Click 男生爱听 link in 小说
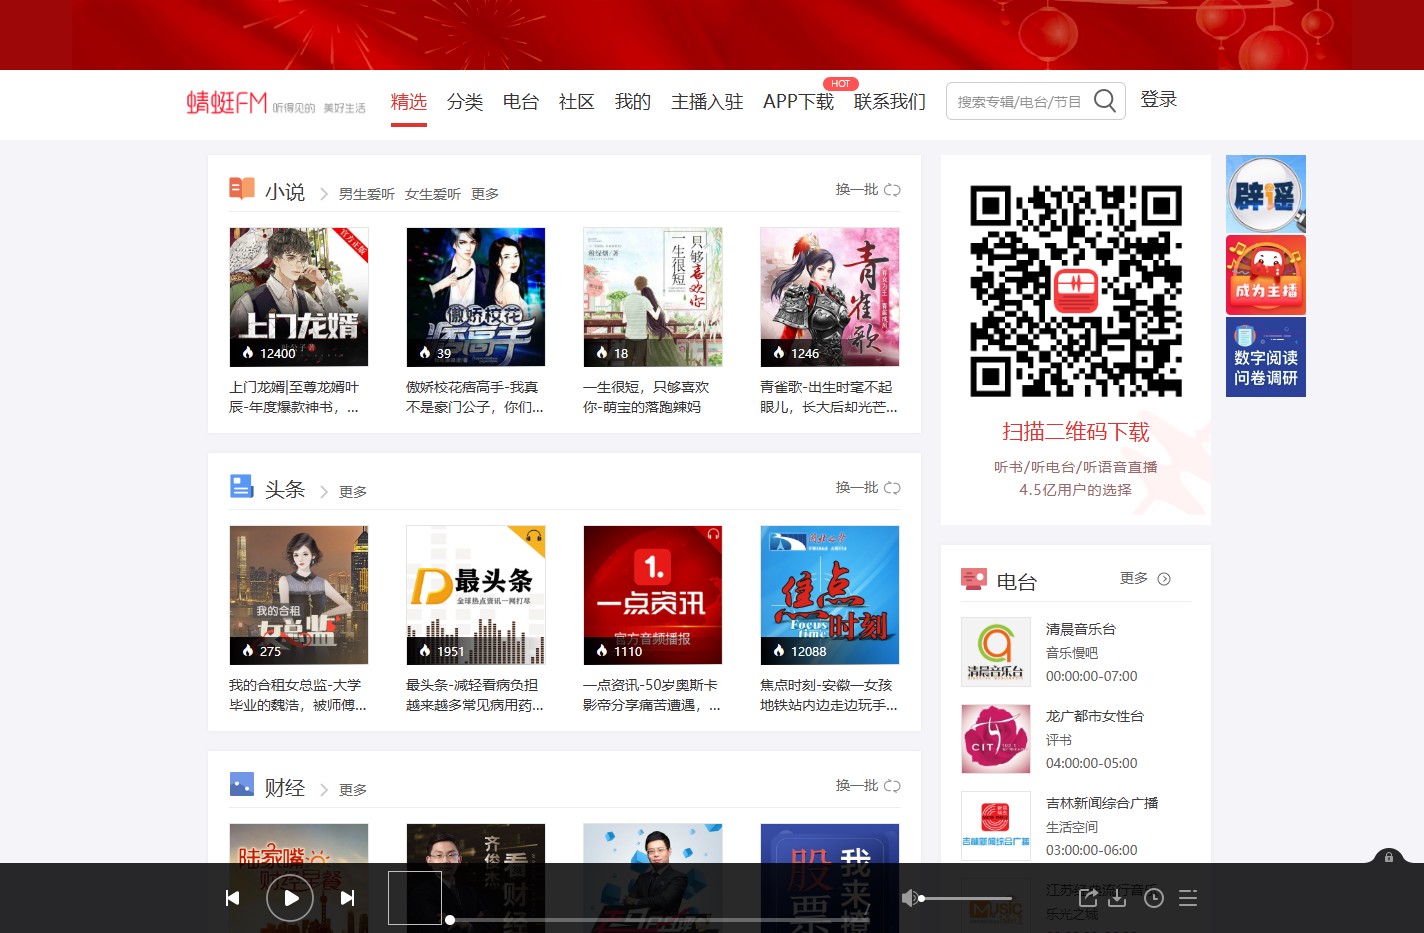The image size is (1424, 933). click(x=367, y=194)
